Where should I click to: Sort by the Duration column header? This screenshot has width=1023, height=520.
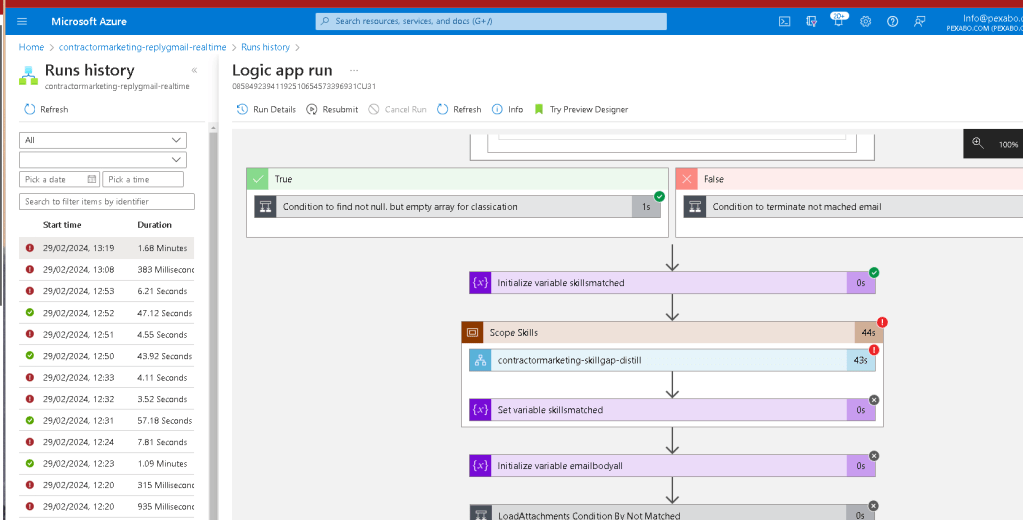pyautogui.click(x=155, y=224)
